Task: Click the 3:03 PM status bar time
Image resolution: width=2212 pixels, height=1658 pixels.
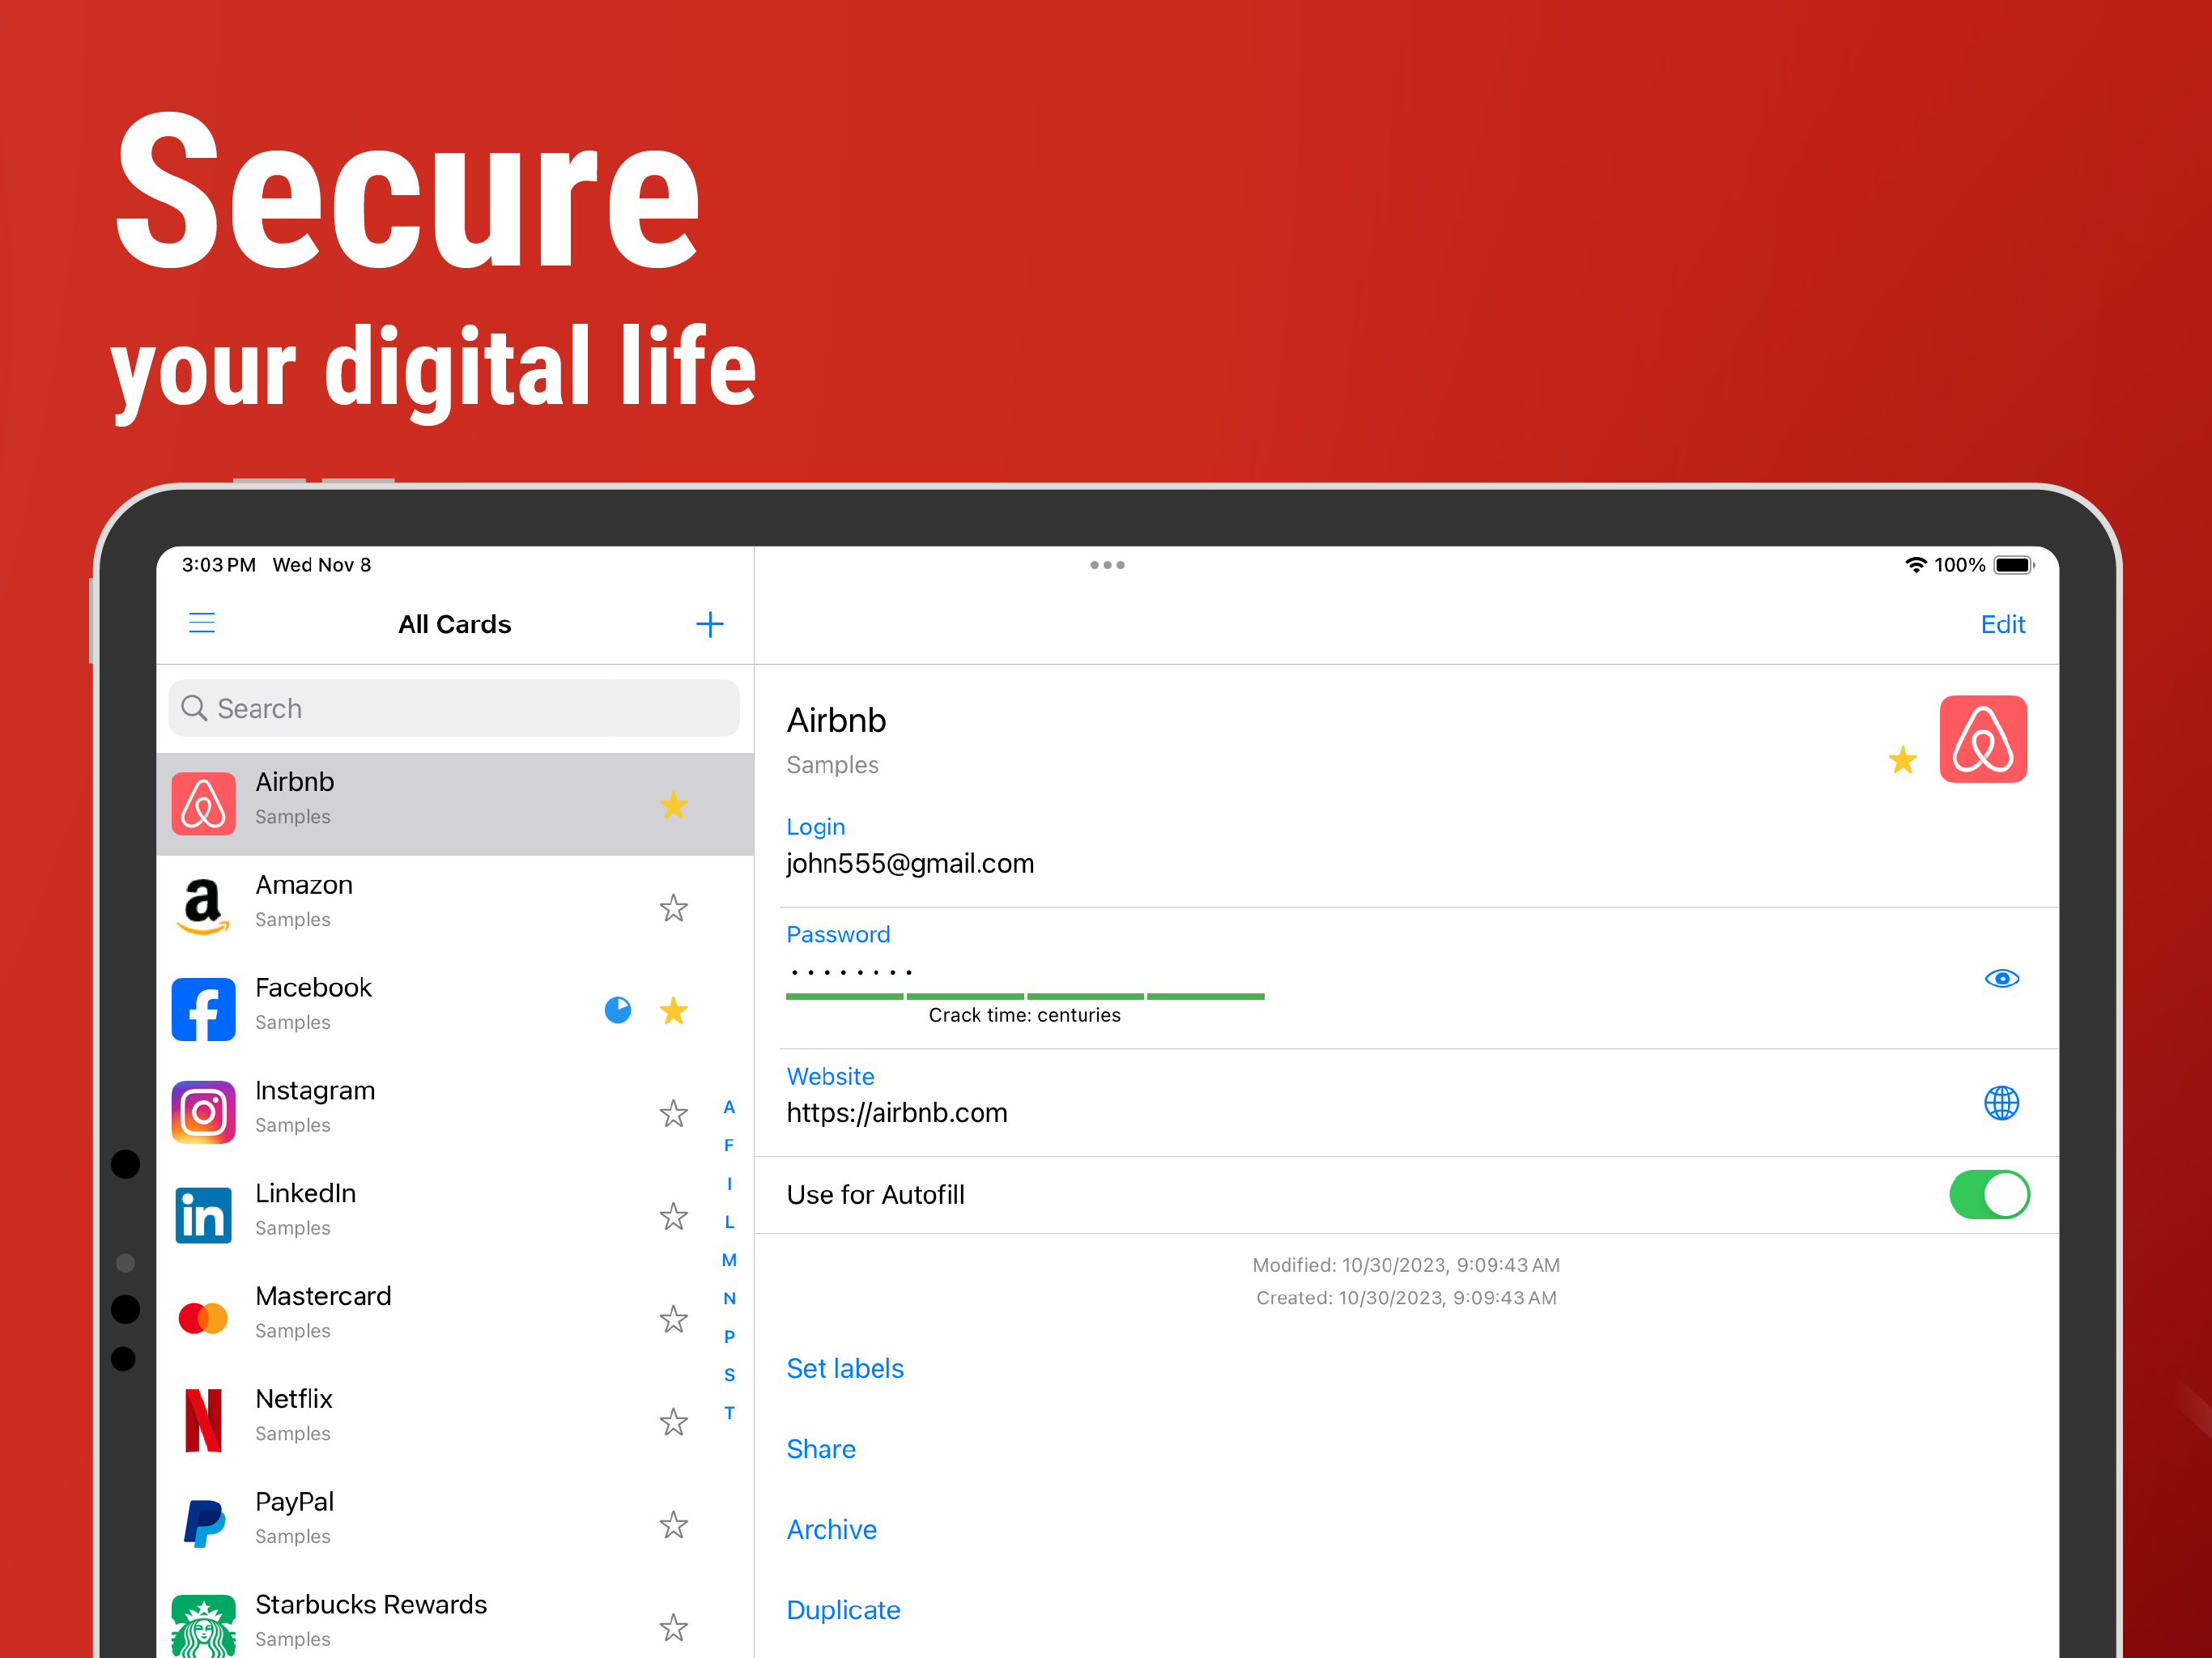Action: click(218, 565)
